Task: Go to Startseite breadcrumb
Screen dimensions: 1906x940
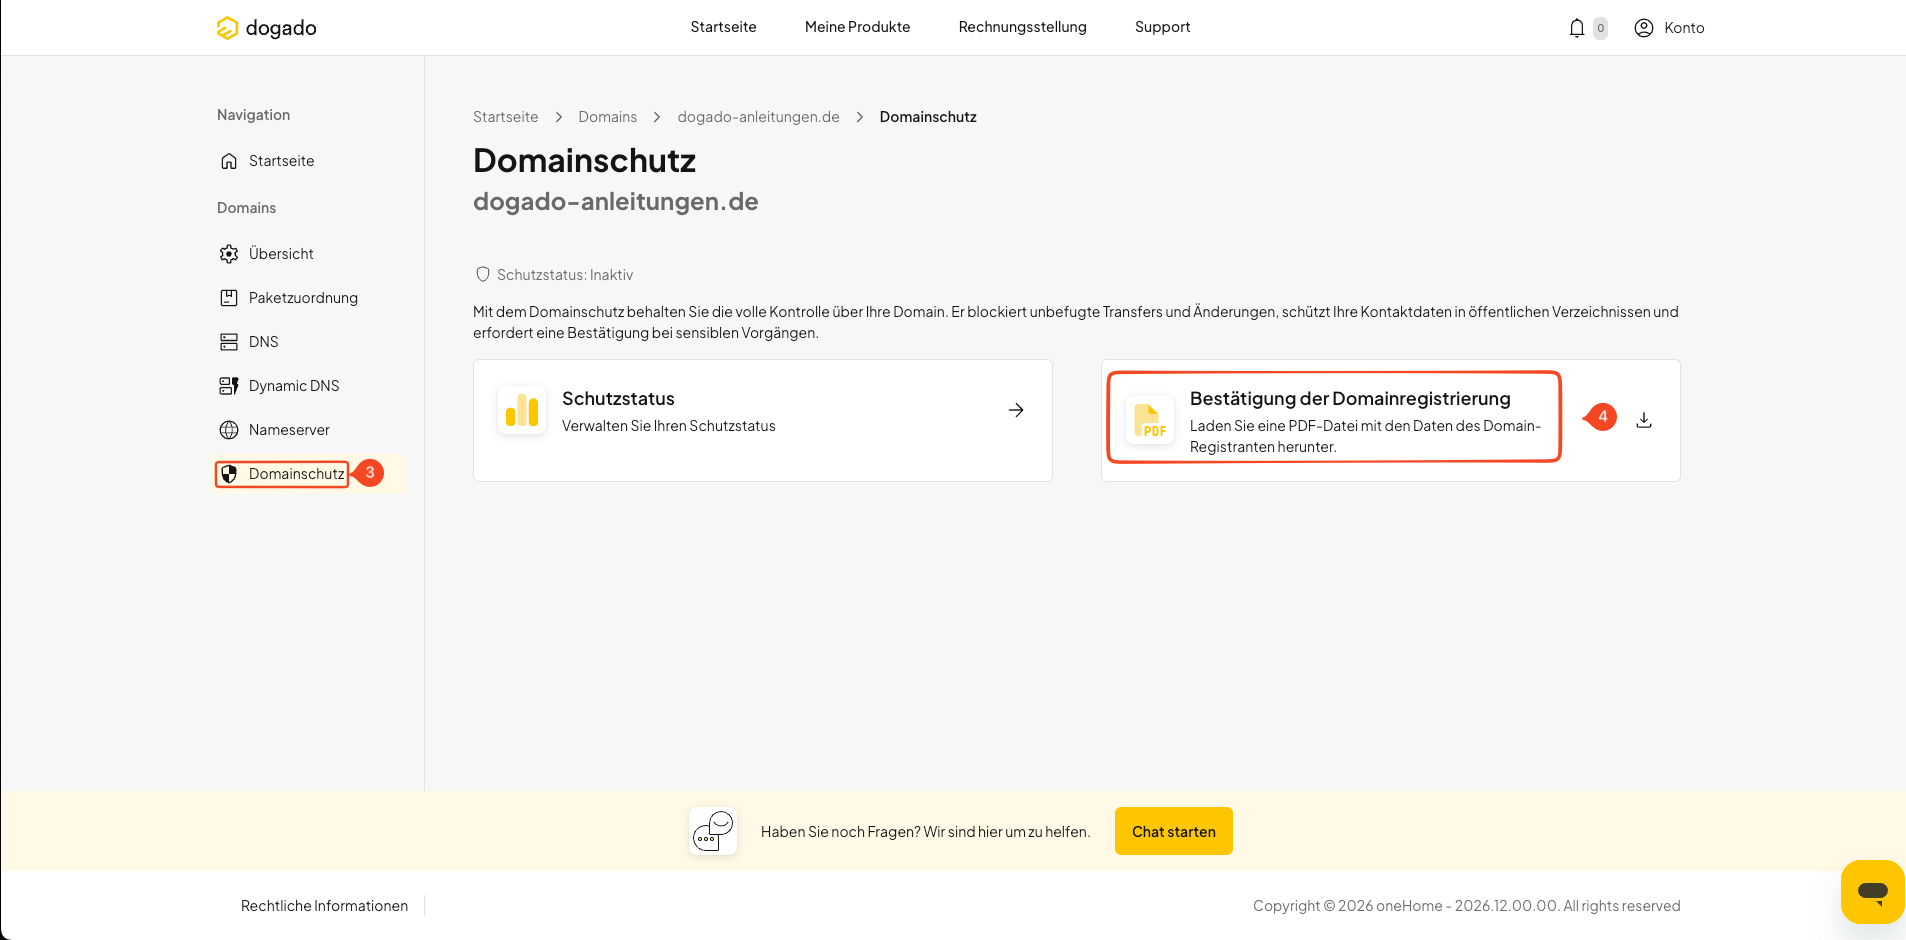Action: pos(505,117)
